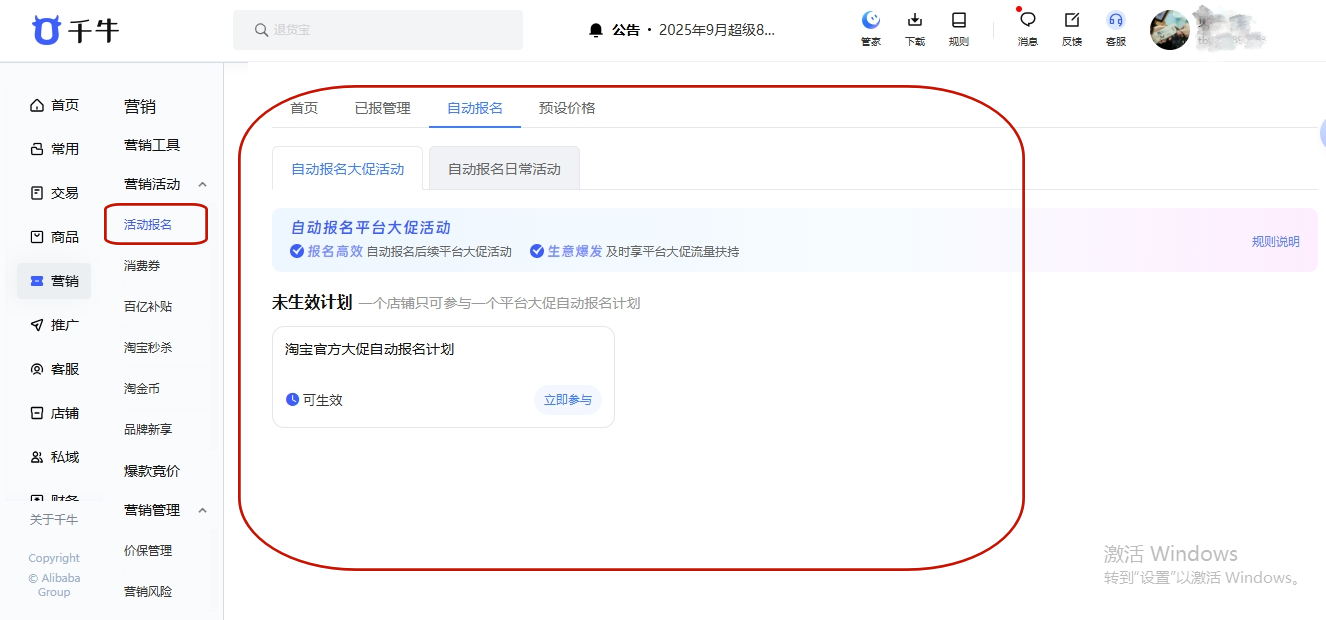Open 品牌新享 menu item
The width and height of the screenshot is (1326, 620).
(148, 429)
